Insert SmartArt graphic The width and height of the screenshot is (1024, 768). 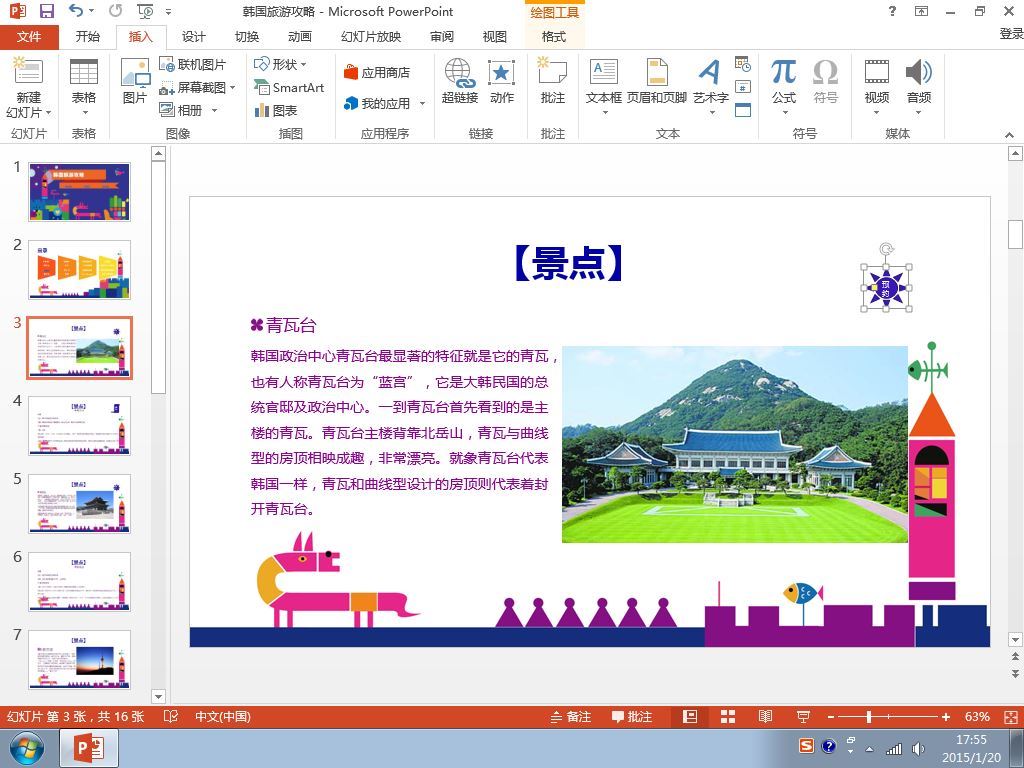pyautogui.click(x=289, y=88)
